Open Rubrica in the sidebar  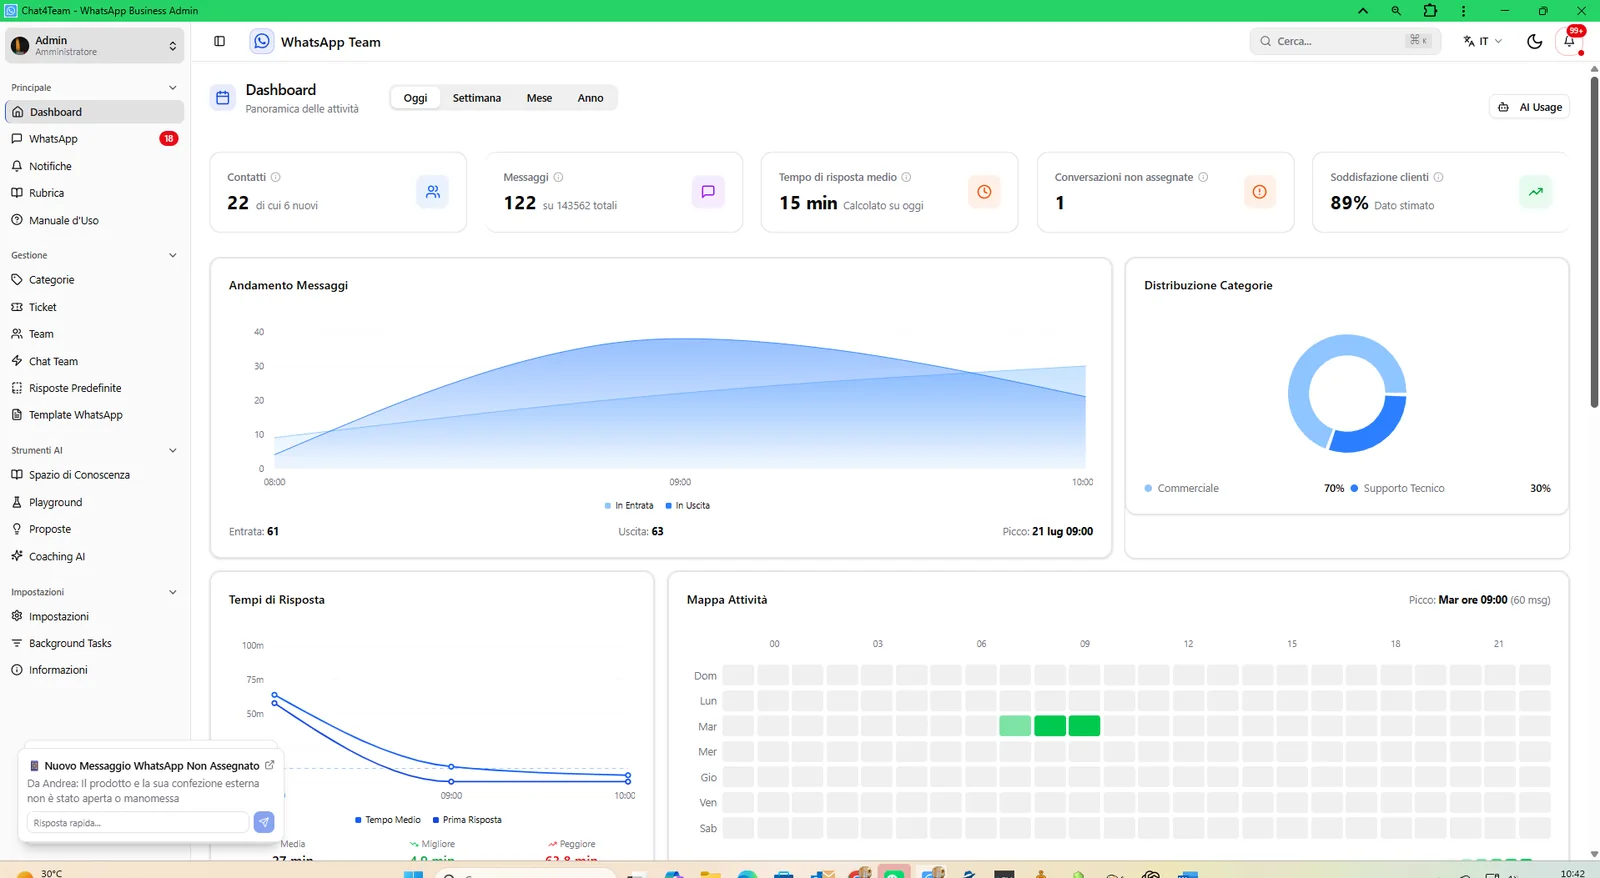point(95,193)
